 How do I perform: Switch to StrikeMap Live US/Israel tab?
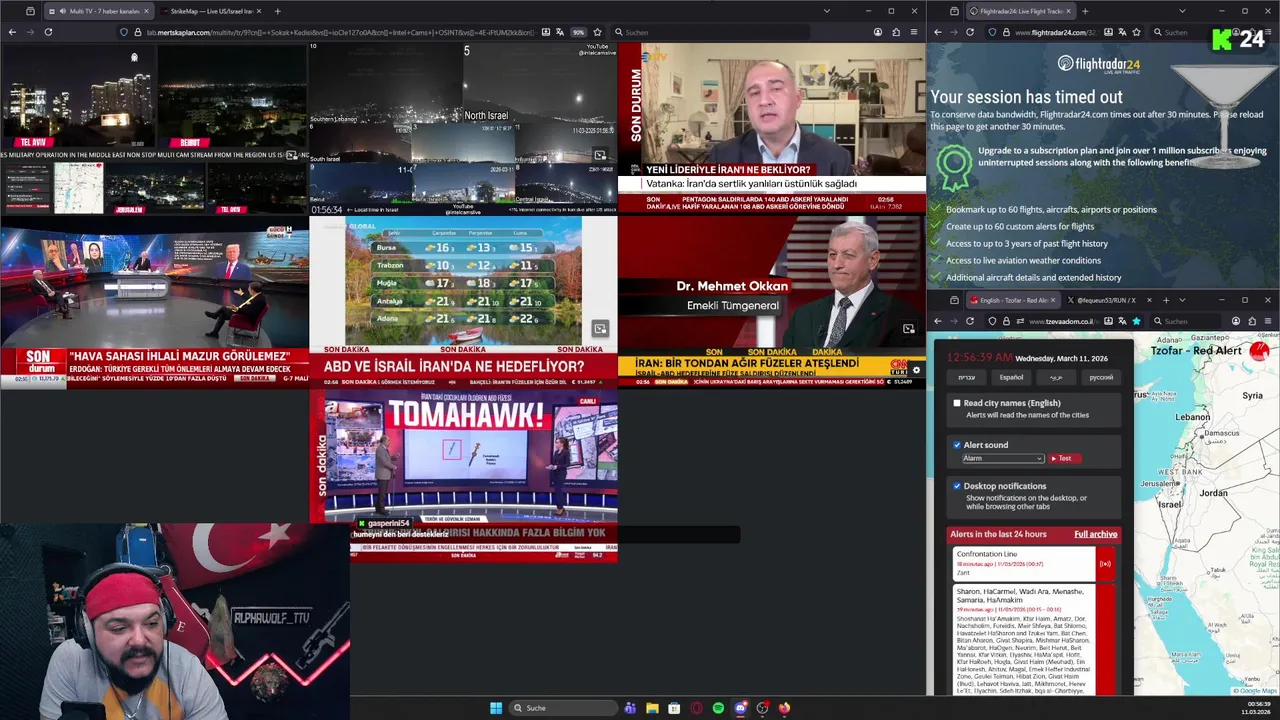pyautogui.click(x=210, y=11)
